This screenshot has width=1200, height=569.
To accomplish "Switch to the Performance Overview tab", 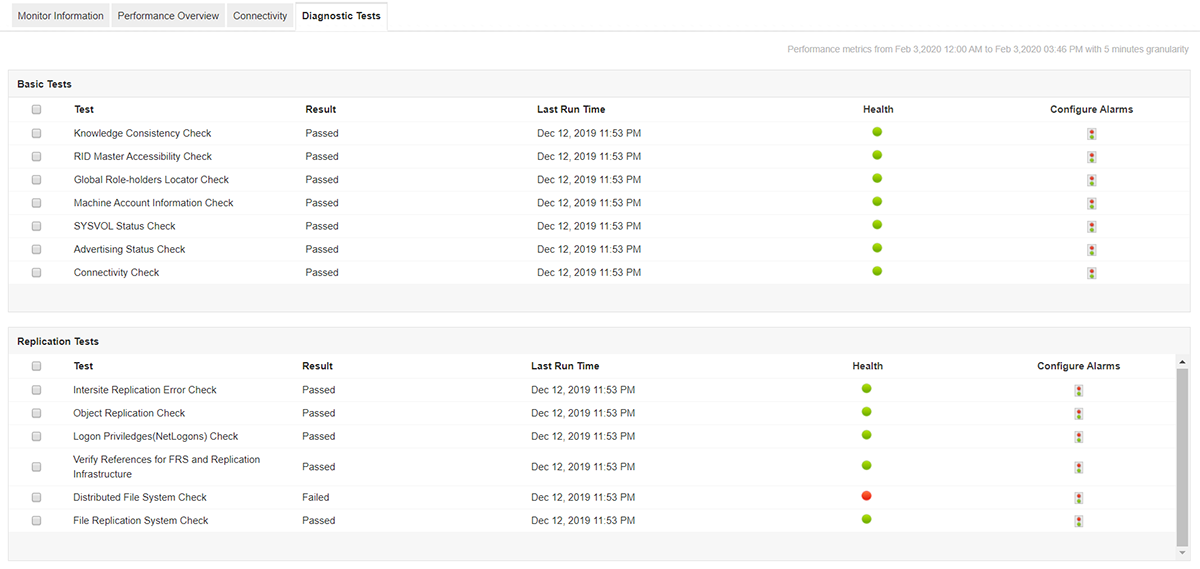I will point(168,16).
